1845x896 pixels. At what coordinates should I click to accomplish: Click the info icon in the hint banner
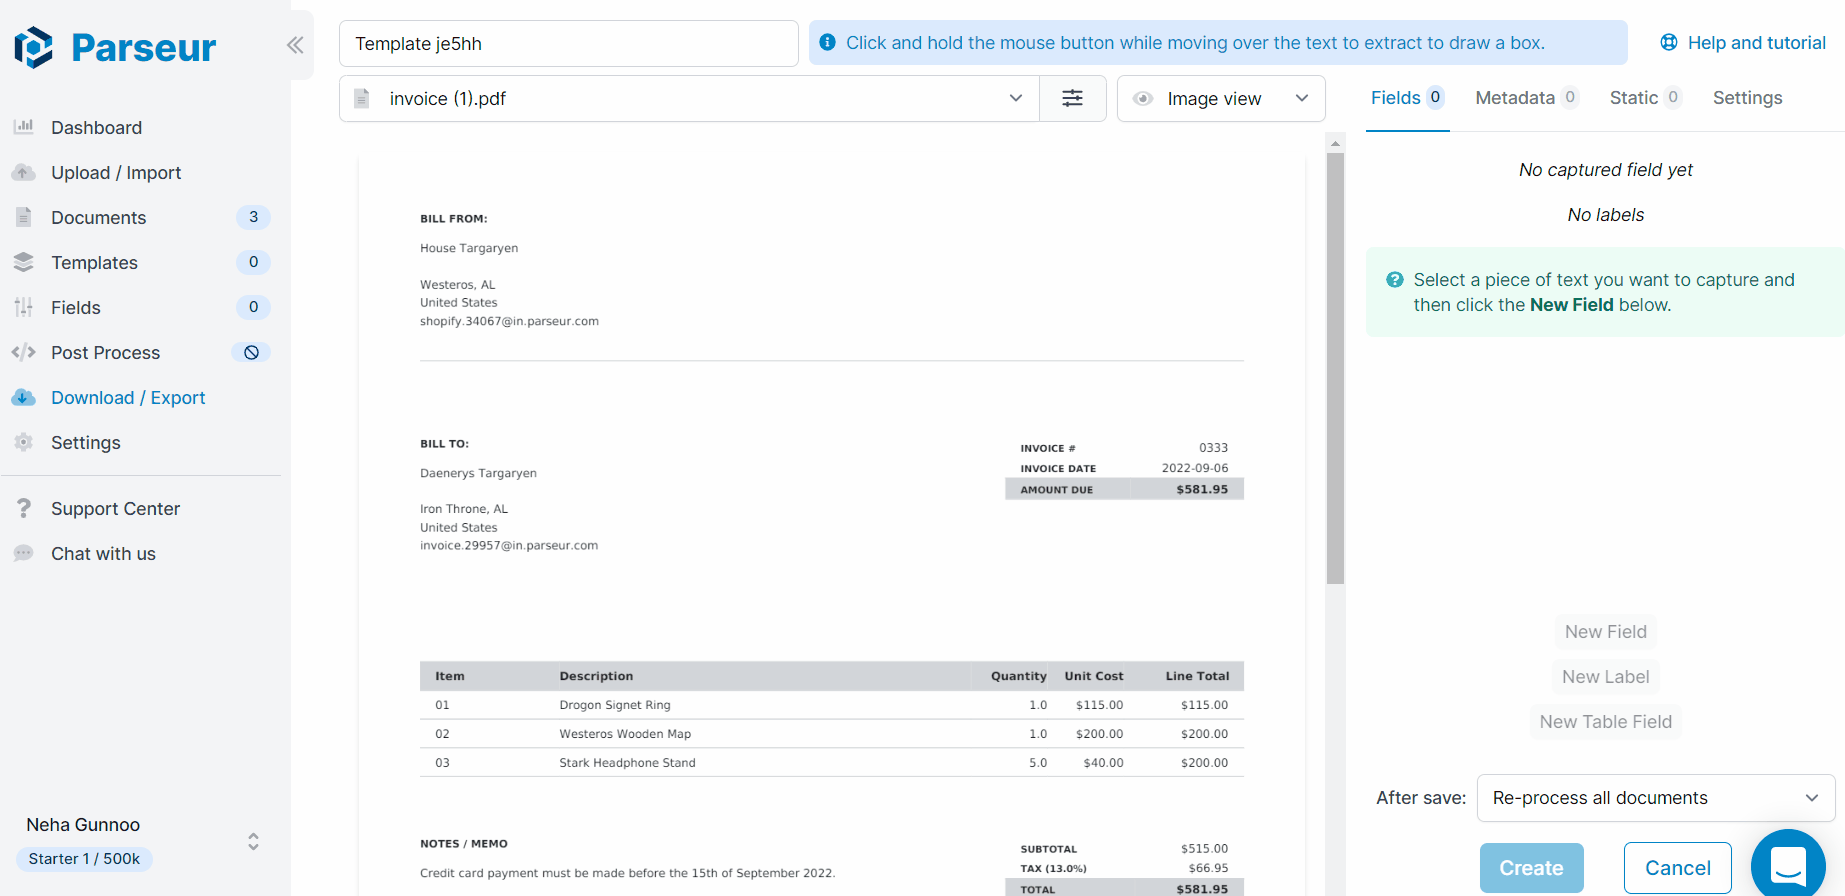coord(827,42)
